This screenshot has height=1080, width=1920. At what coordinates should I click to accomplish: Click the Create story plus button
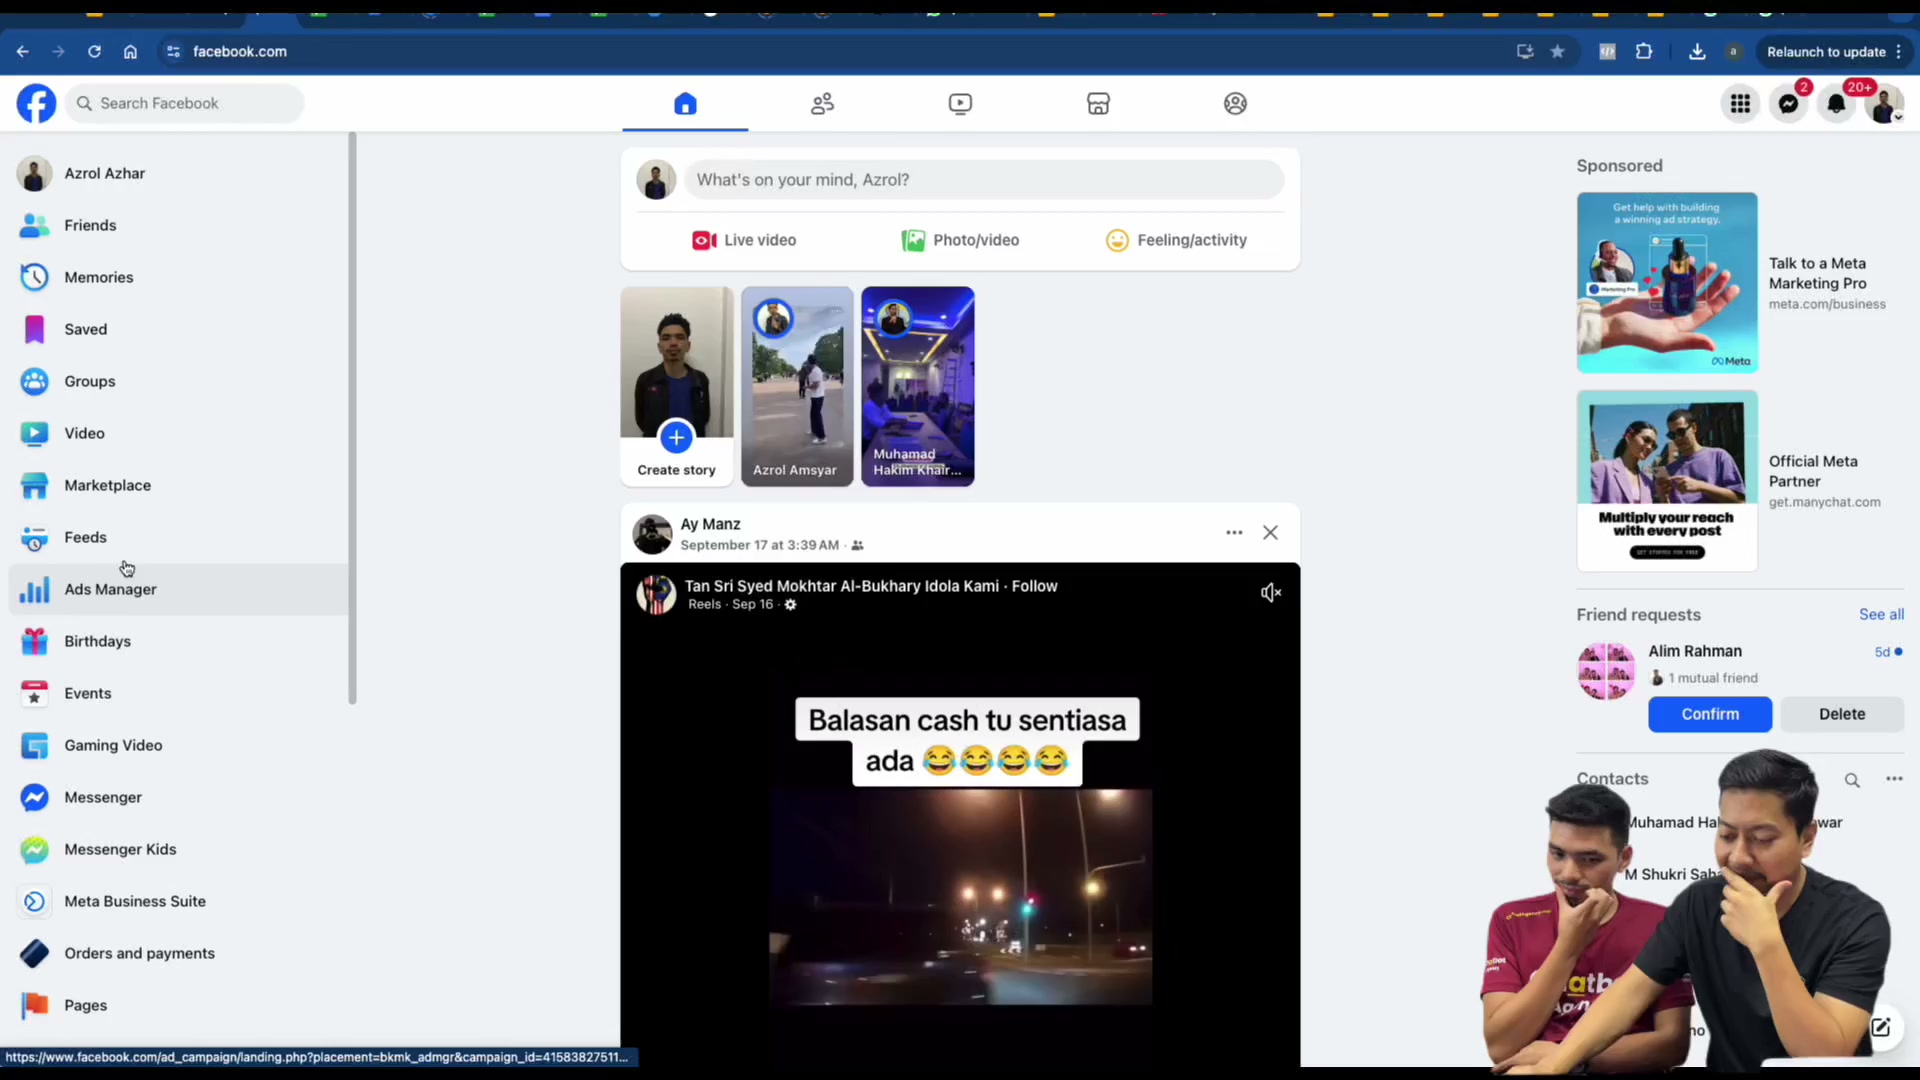[677, 437]
